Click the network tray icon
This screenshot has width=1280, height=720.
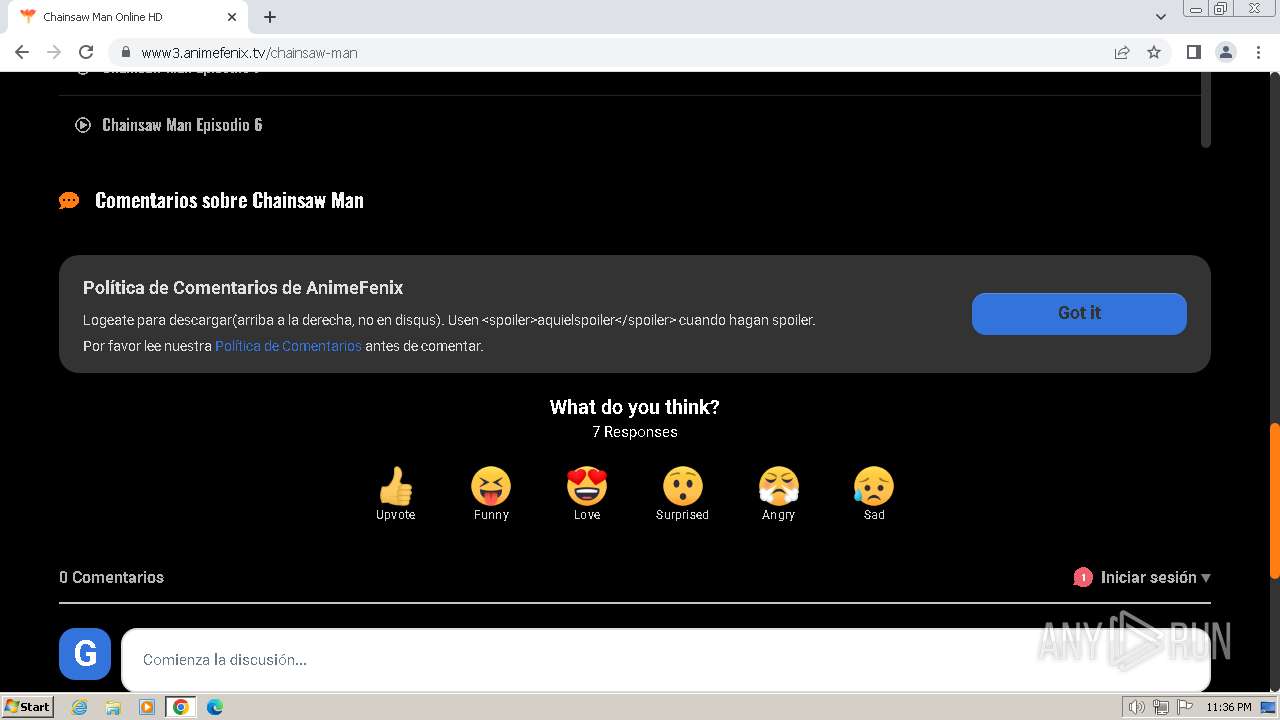tap(1161, 707)
